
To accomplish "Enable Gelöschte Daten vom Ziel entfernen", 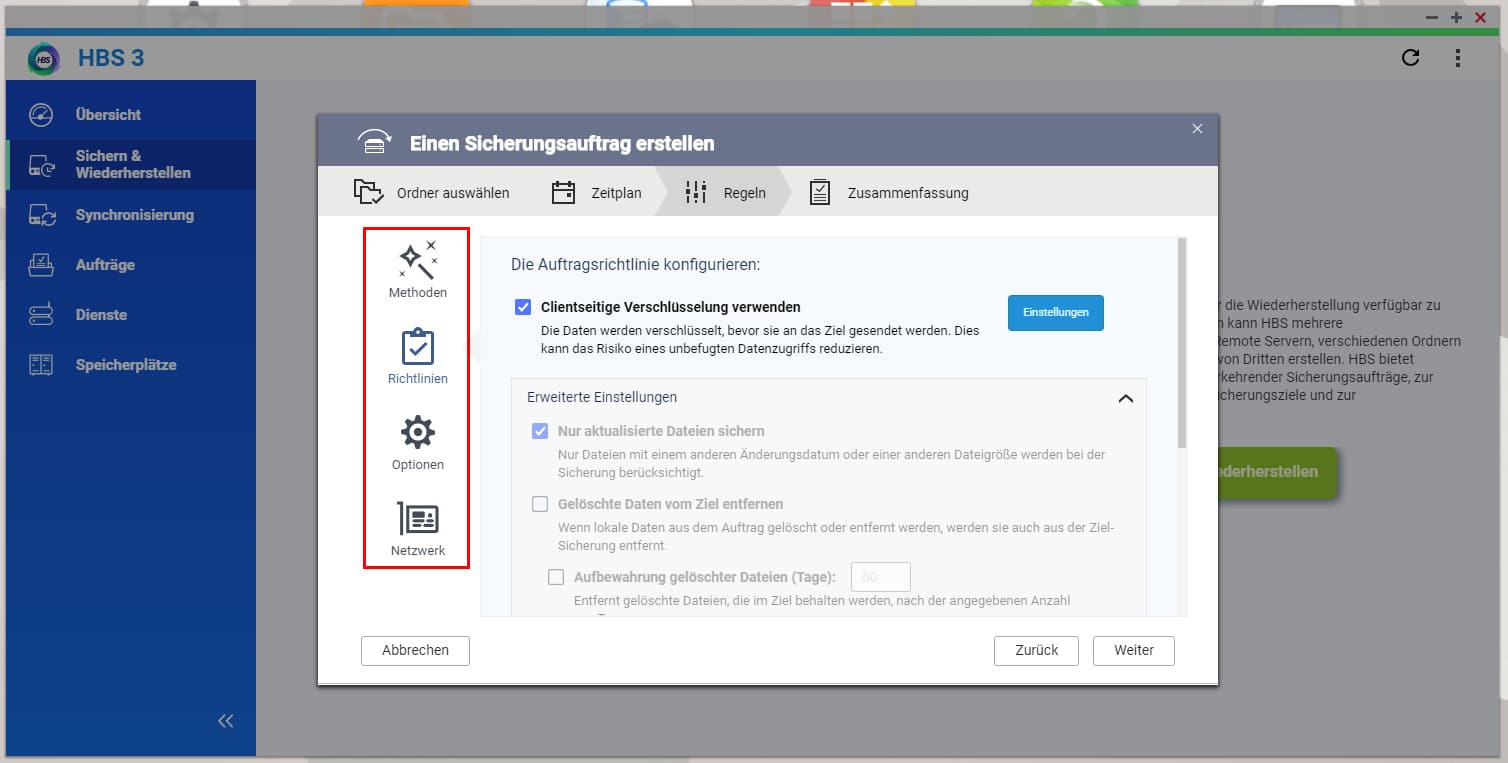I will click(540, 504).
